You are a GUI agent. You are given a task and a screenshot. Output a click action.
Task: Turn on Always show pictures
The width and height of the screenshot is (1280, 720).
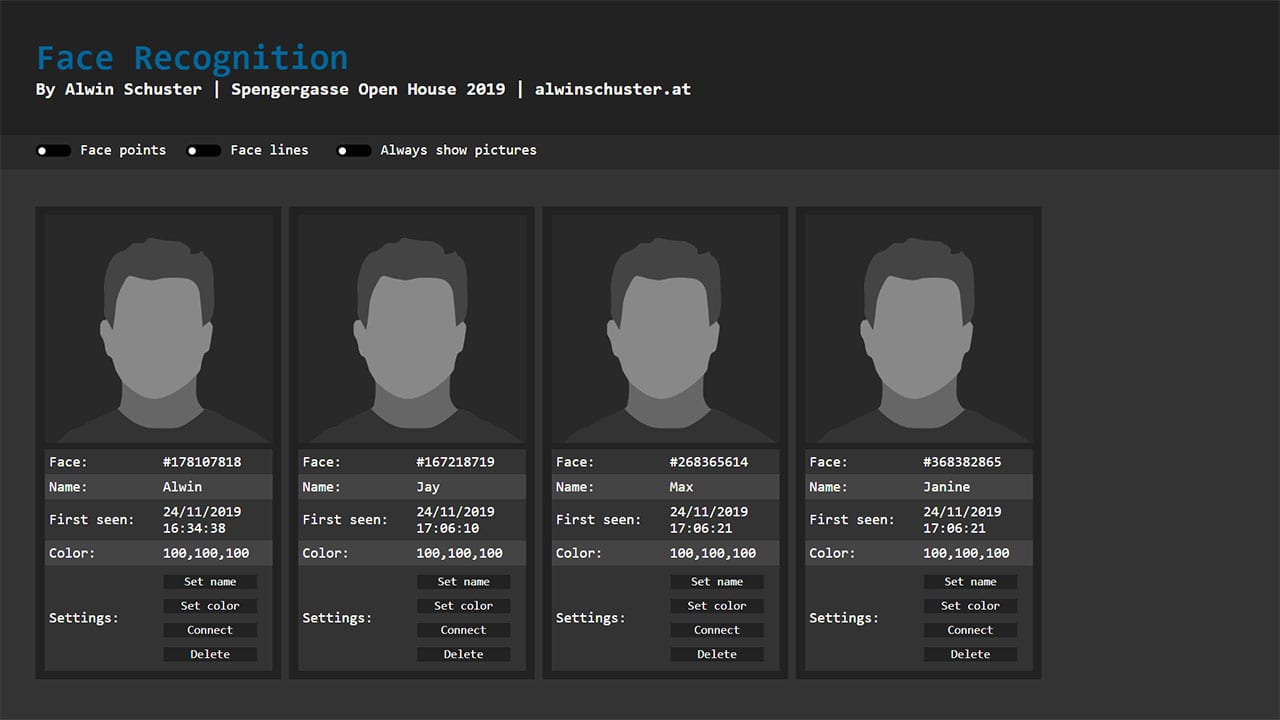coord(354,151)
